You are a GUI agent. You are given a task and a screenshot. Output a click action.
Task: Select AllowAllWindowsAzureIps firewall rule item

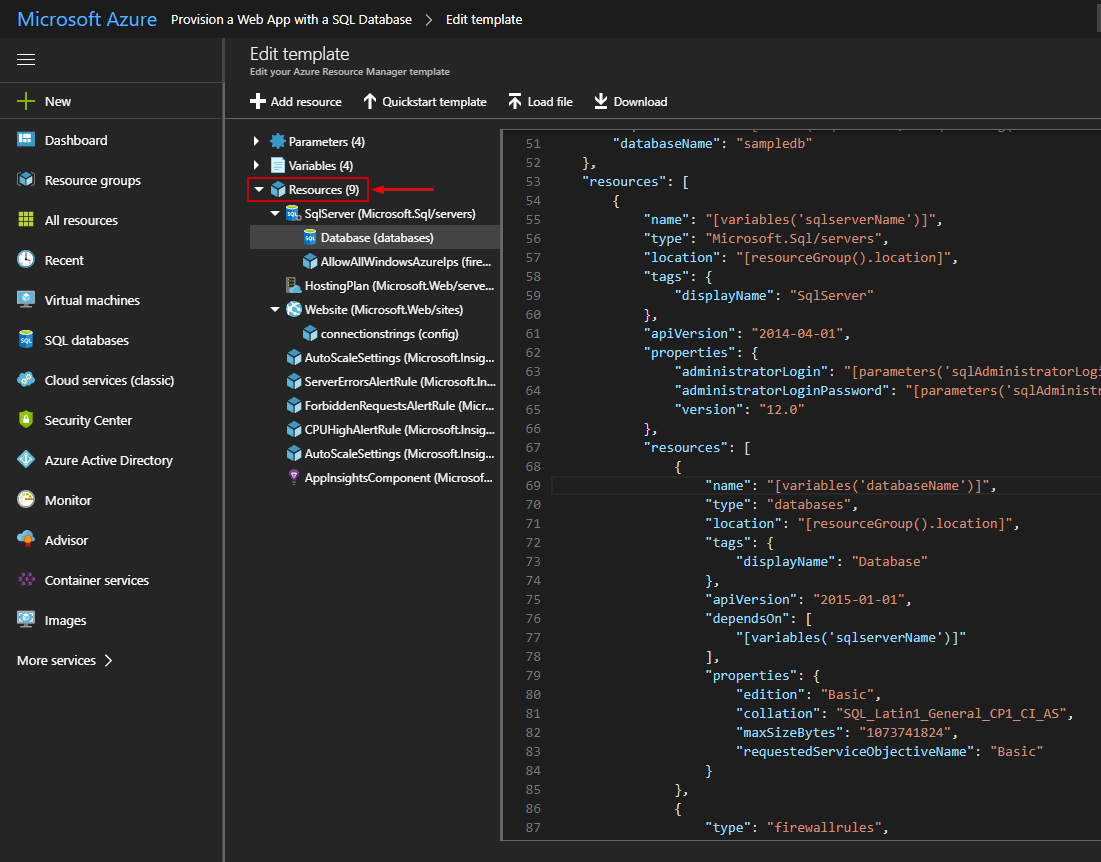click(x=406, y=262)
